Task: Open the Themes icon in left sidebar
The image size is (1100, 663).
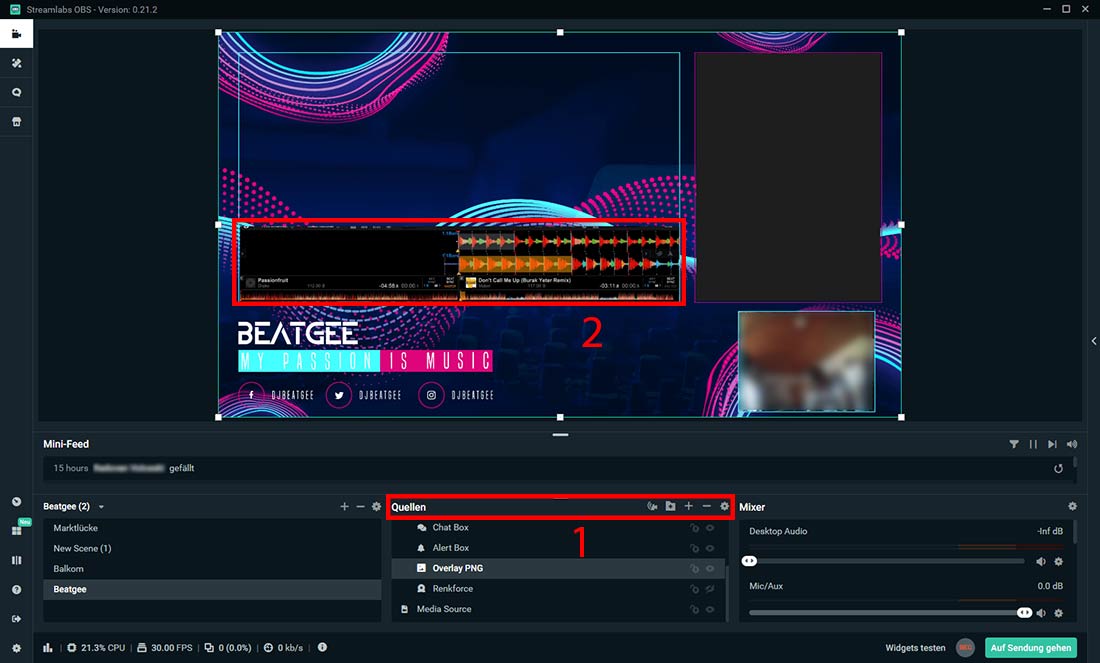Action: [x=16, y=63]
